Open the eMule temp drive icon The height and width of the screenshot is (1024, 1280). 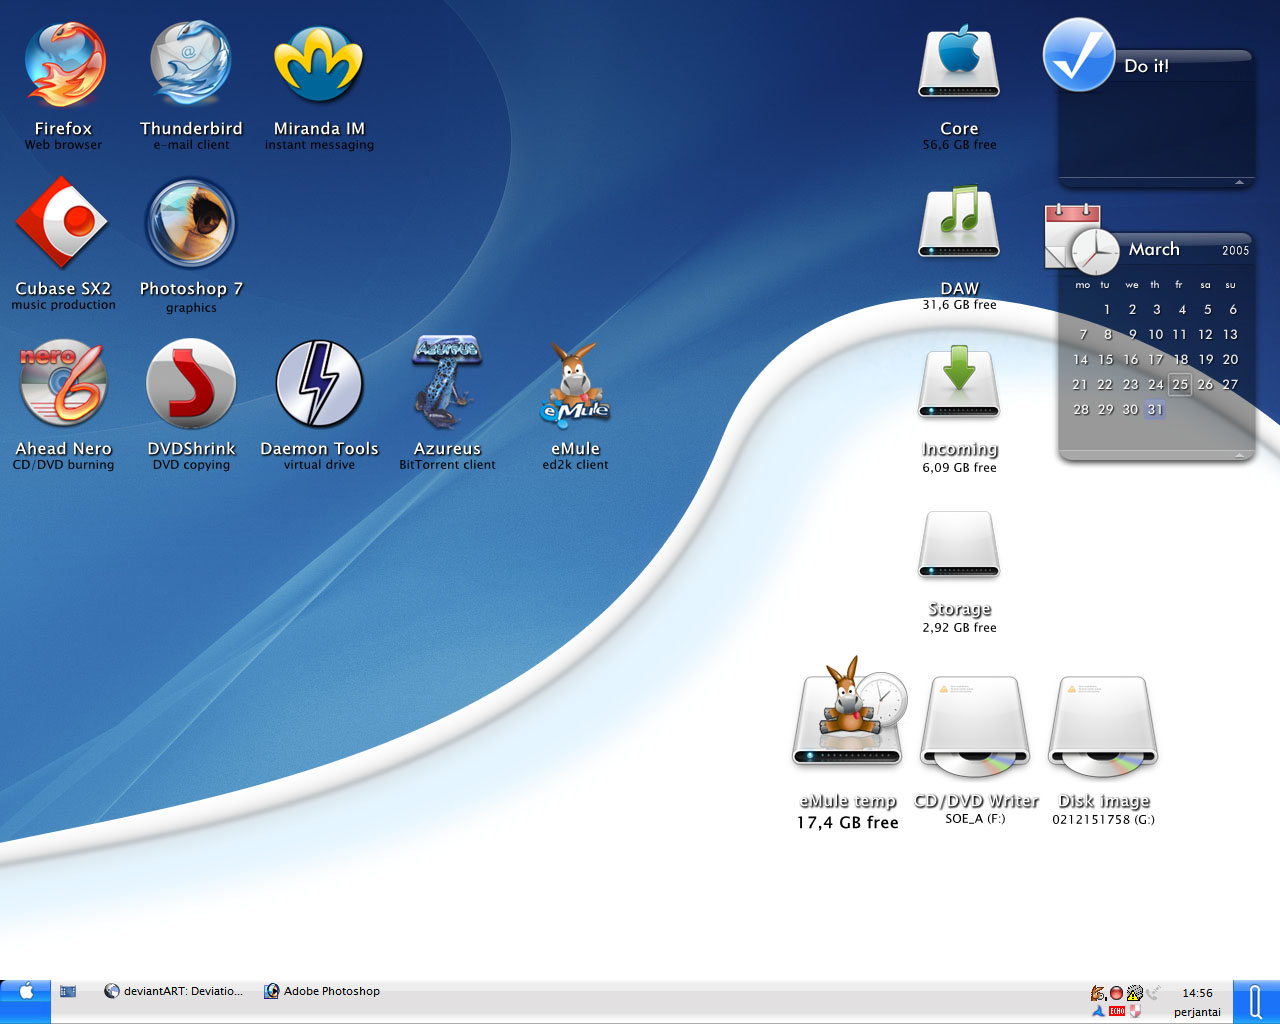tap(848, 712)
